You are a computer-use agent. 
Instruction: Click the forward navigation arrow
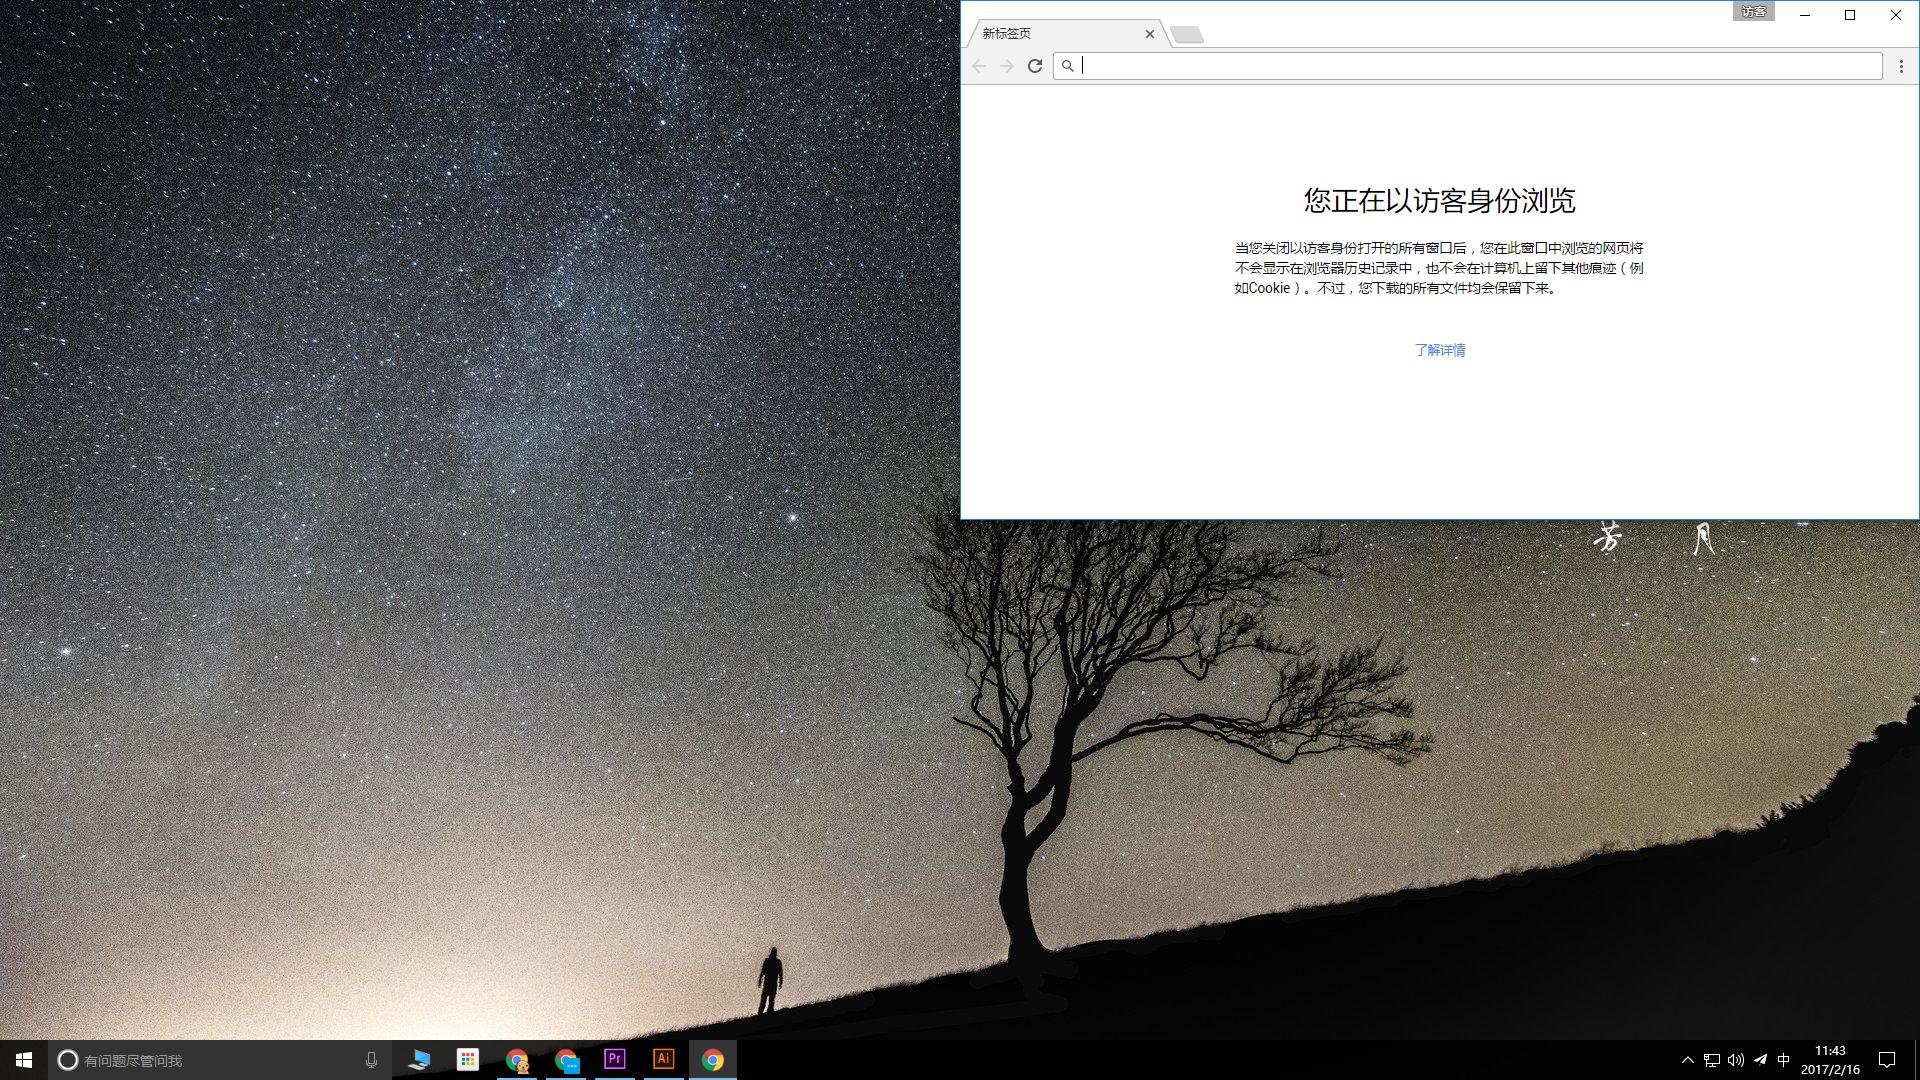(1007, 66)
